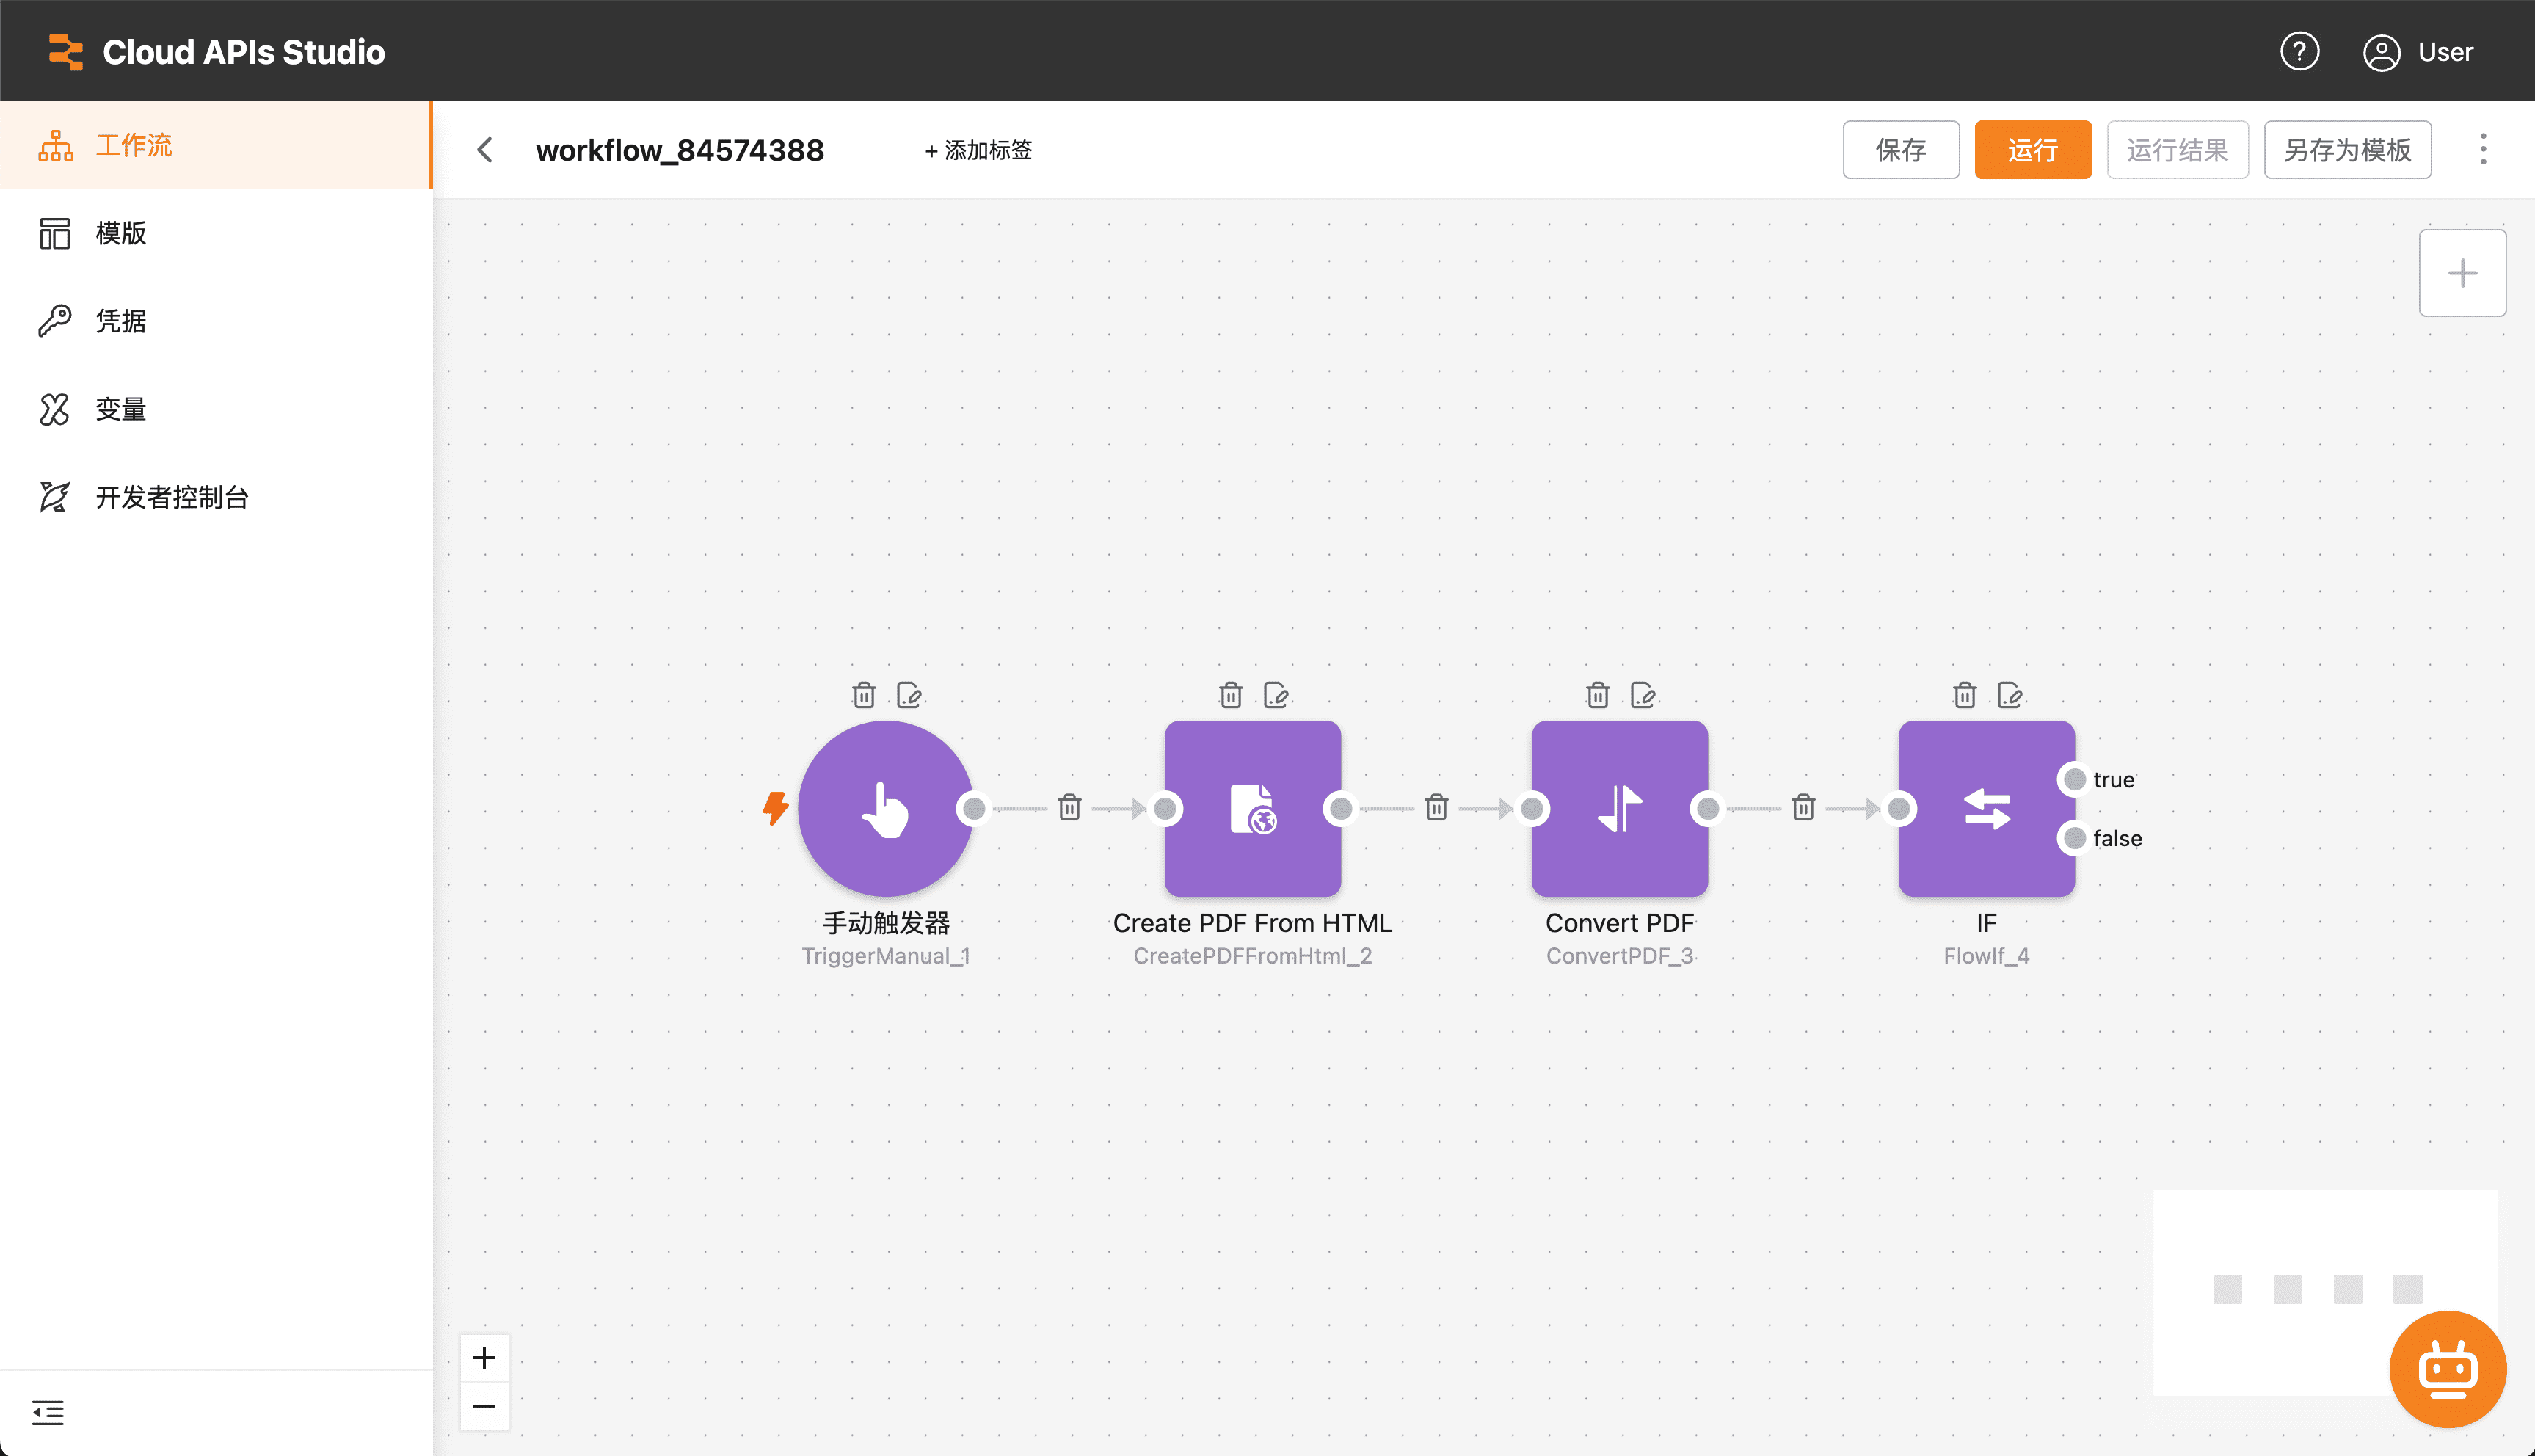The image size is (2535, 1456).
Task: Select the Convert PDF node
Action: (1620, 808)
